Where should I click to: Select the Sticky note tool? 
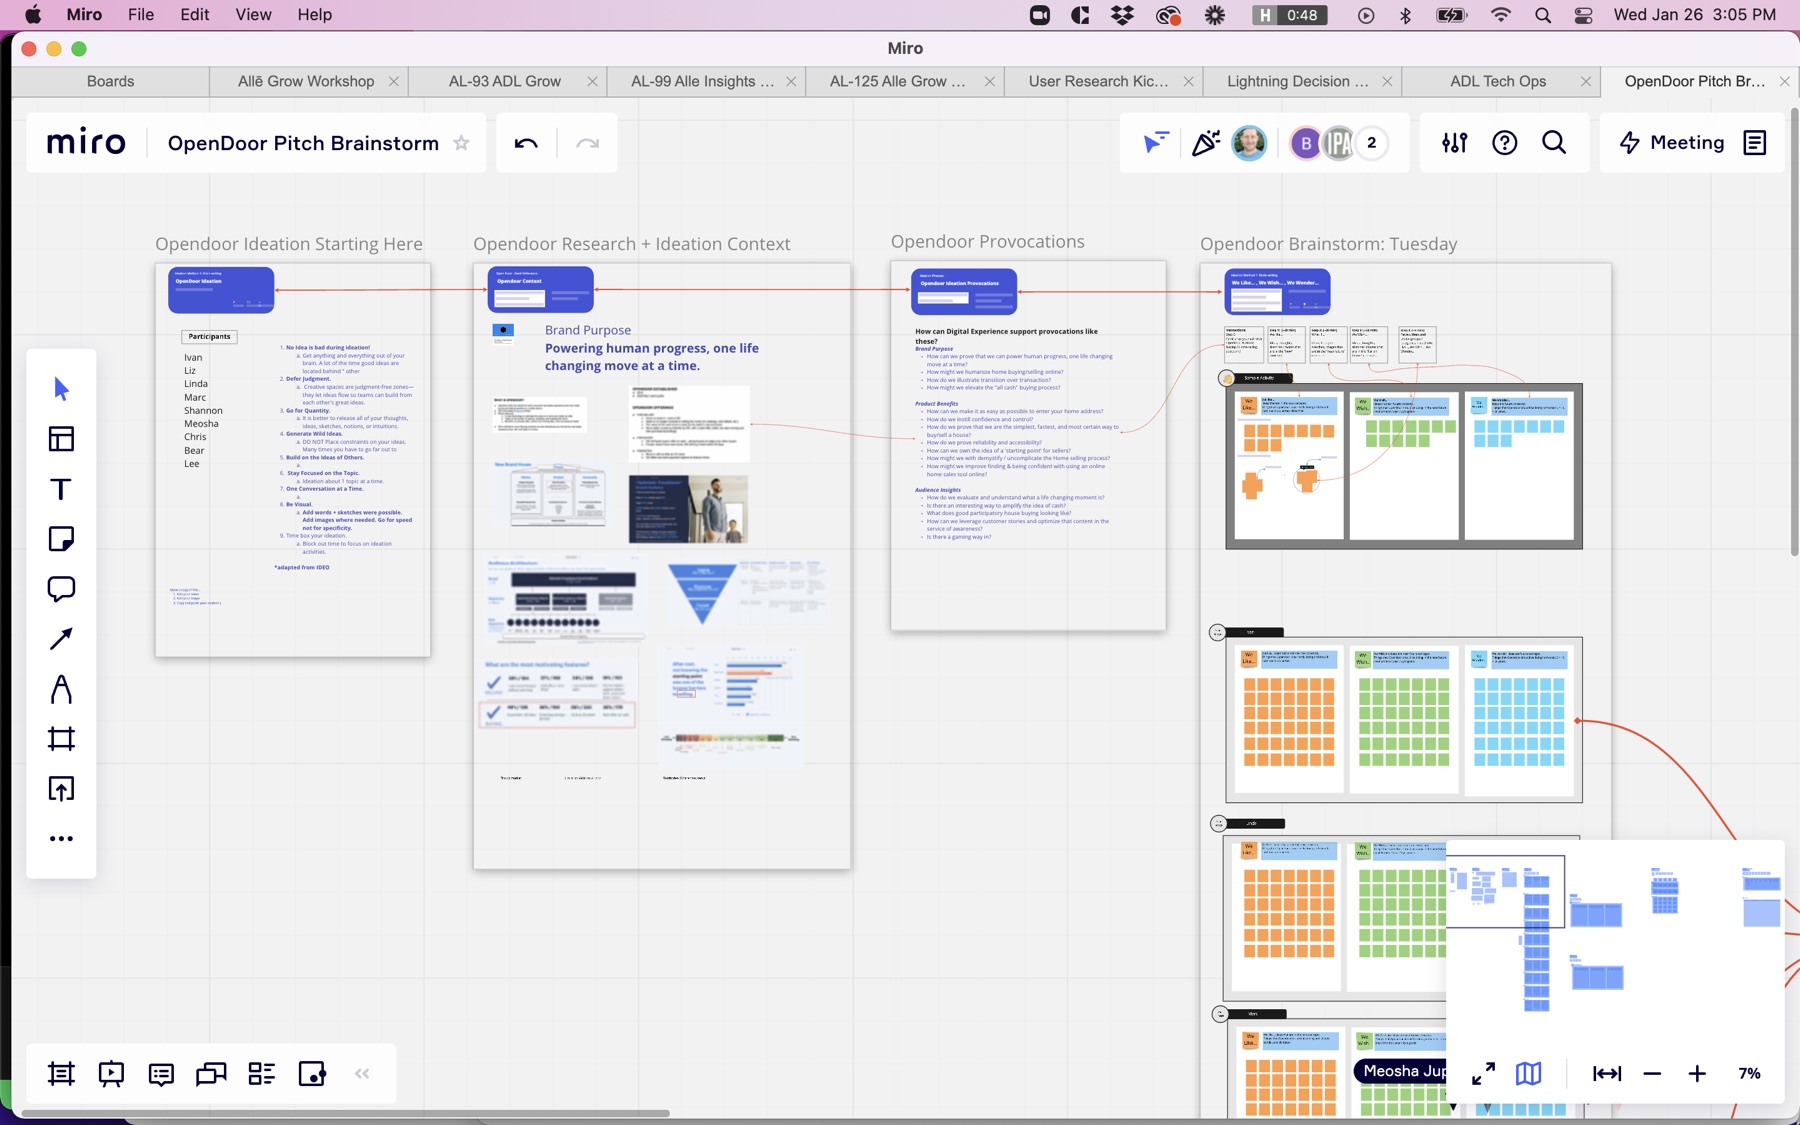pos(61,539)
